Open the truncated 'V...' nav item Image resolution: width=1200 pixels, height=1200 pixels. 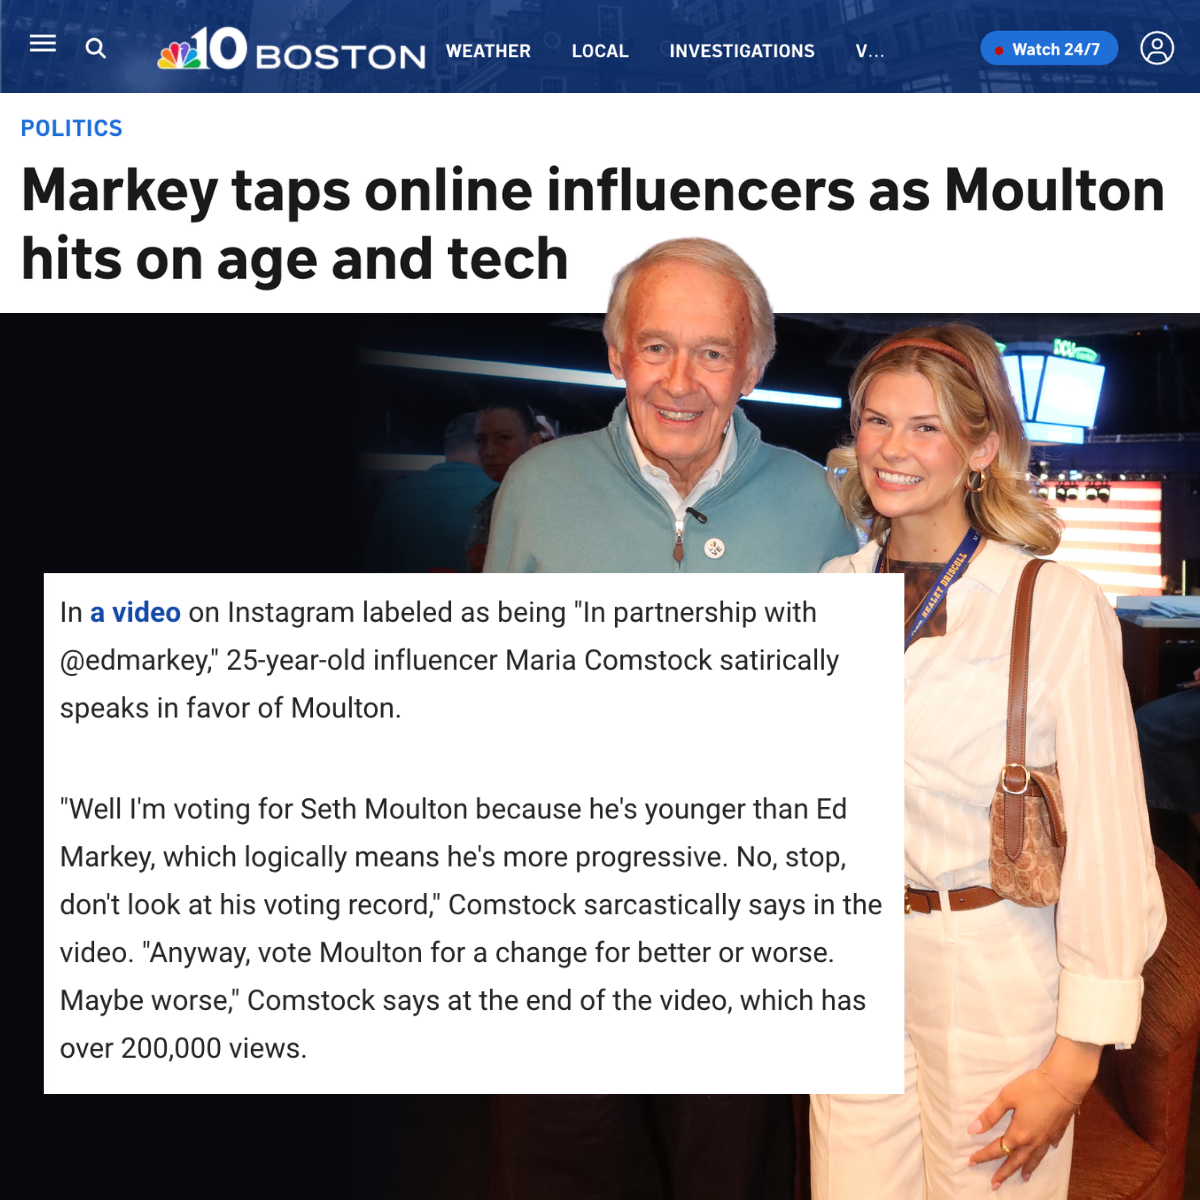[x=870, y=51]
